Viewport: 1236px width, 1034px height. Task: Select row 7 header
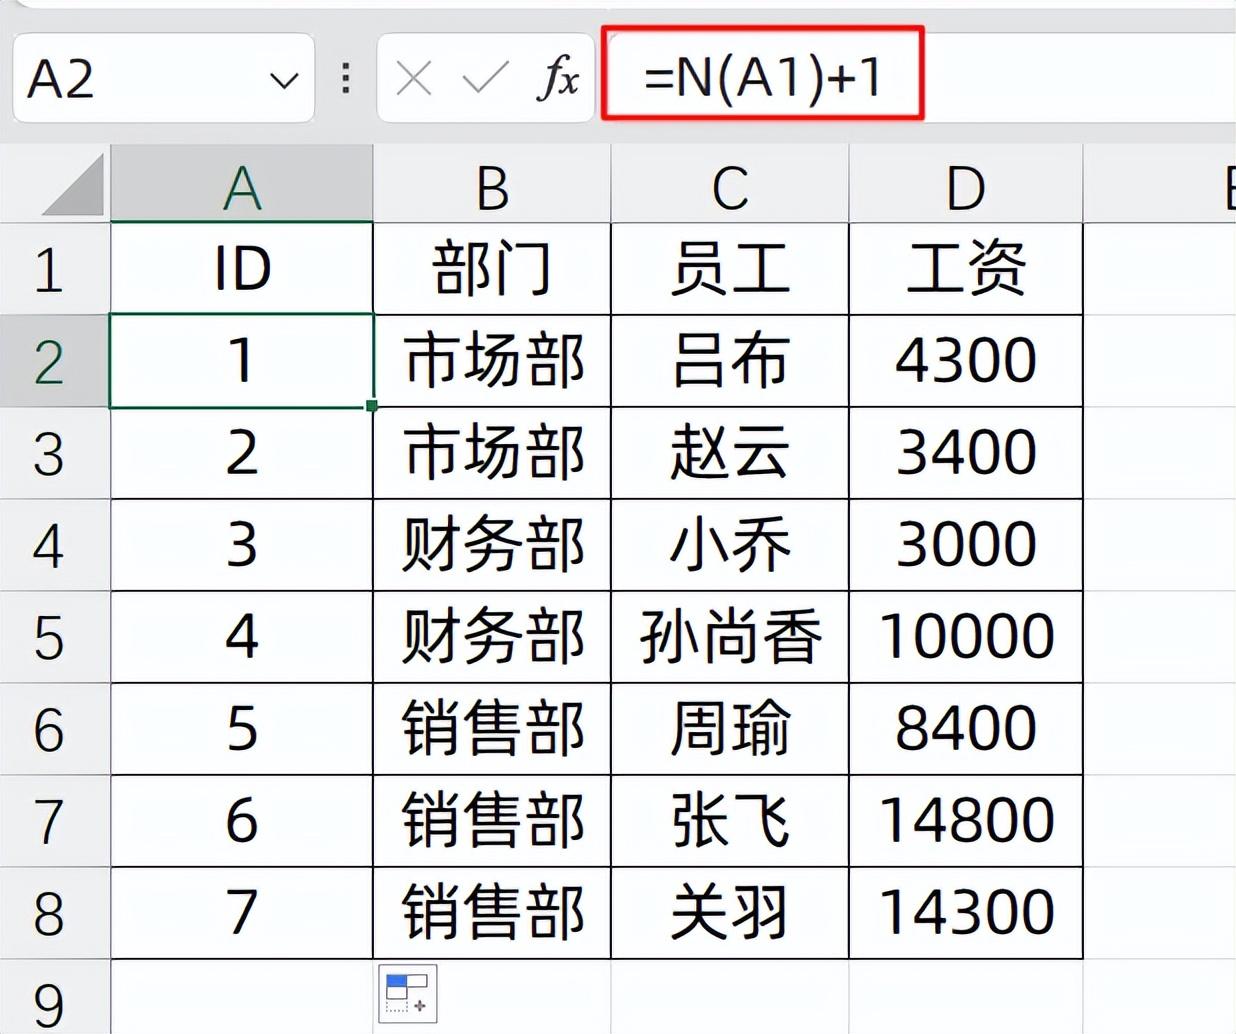(54, 821)
